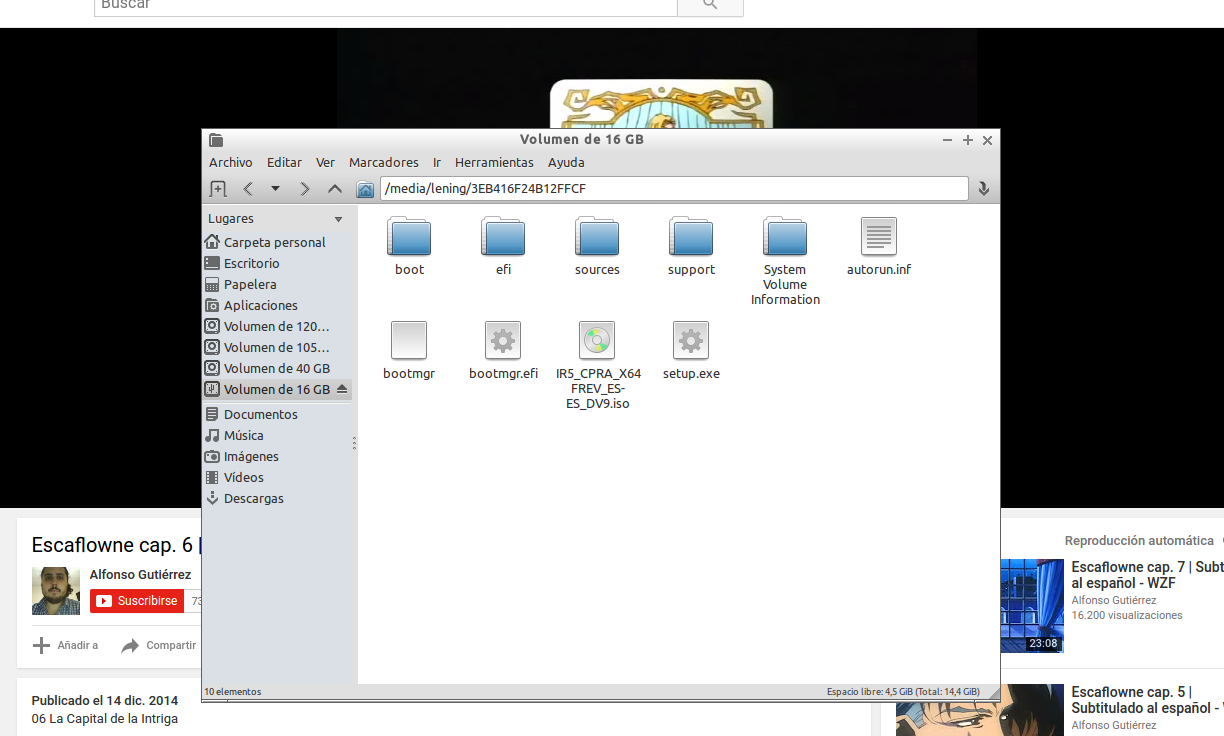
Task: Go forward with the right arrow
Action: 305,189
